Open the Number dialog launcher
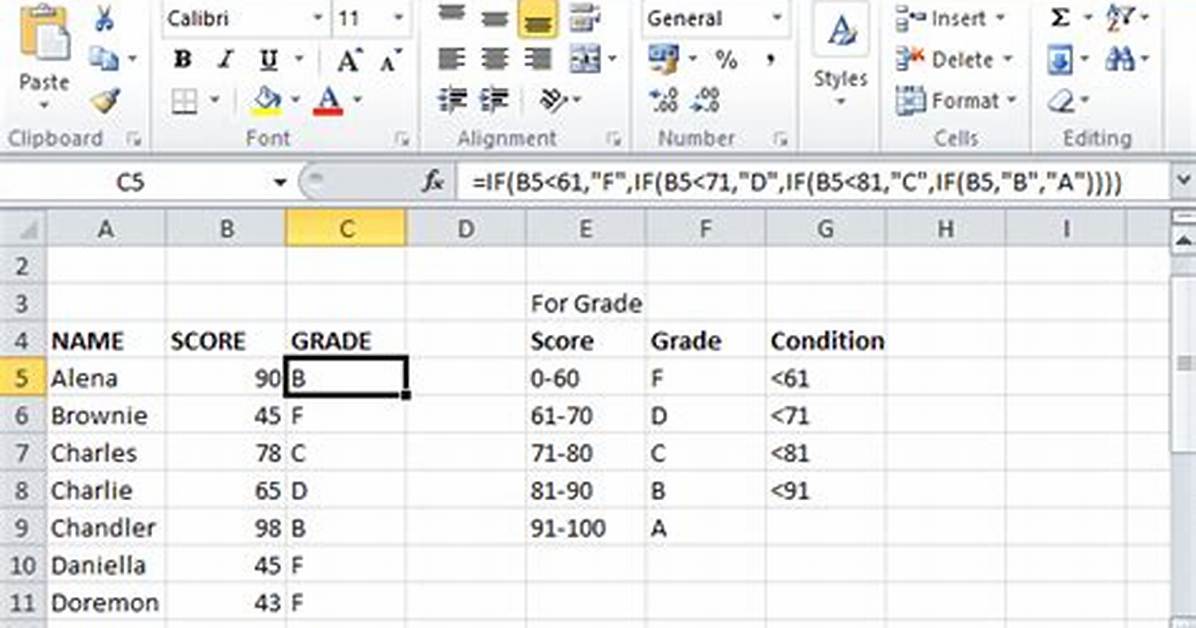Viewport: 1196px width, 628px height. [780, 139]
